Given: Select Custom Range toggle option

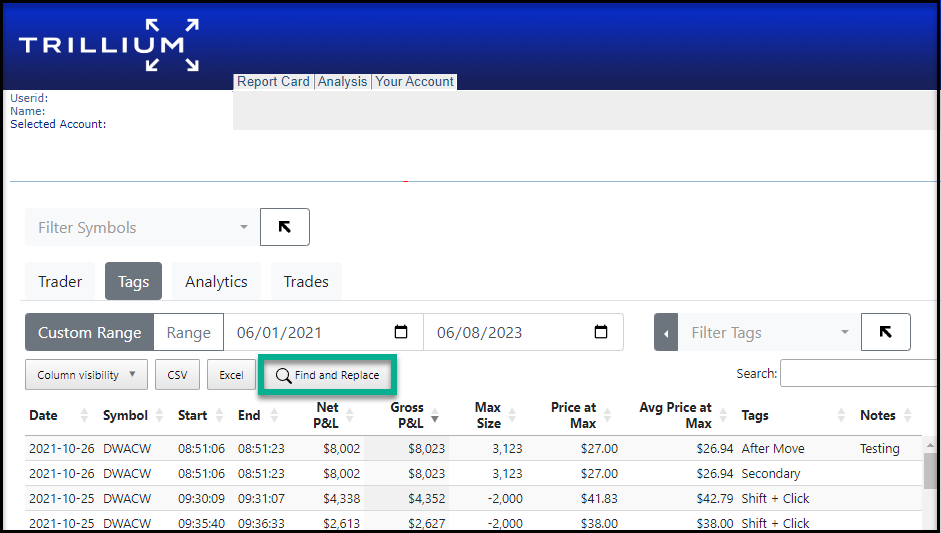Looking at the screenshot, I should point(90,332).
